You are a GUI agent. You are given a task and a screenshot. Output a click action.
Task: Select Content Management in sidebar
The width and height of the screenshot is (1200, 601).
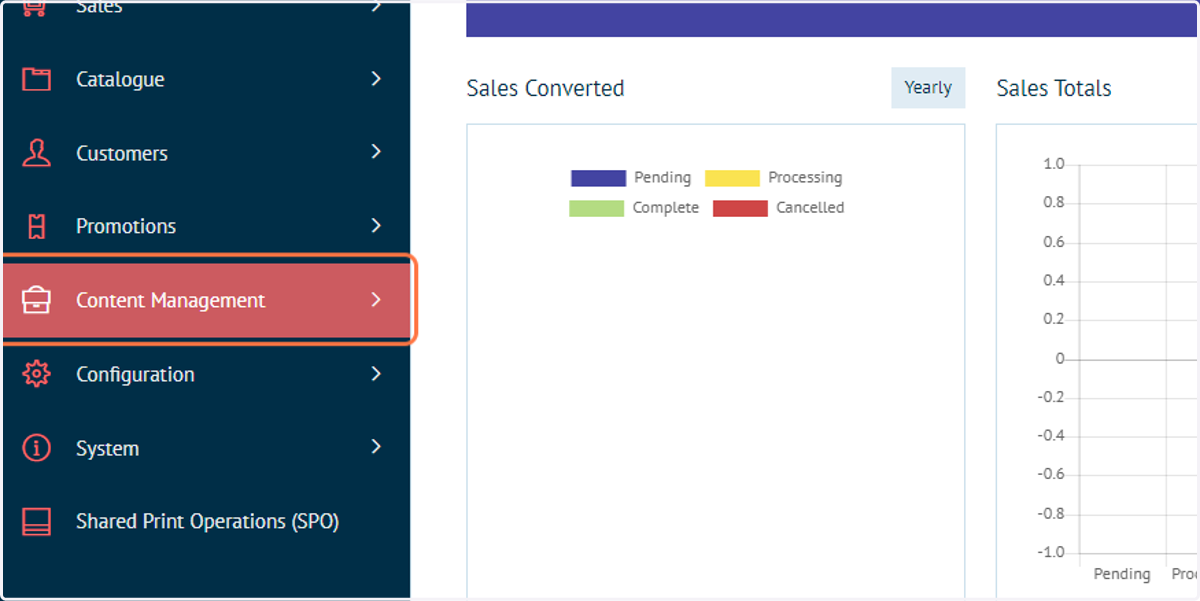pyautogui.click(x=205, y=300)
